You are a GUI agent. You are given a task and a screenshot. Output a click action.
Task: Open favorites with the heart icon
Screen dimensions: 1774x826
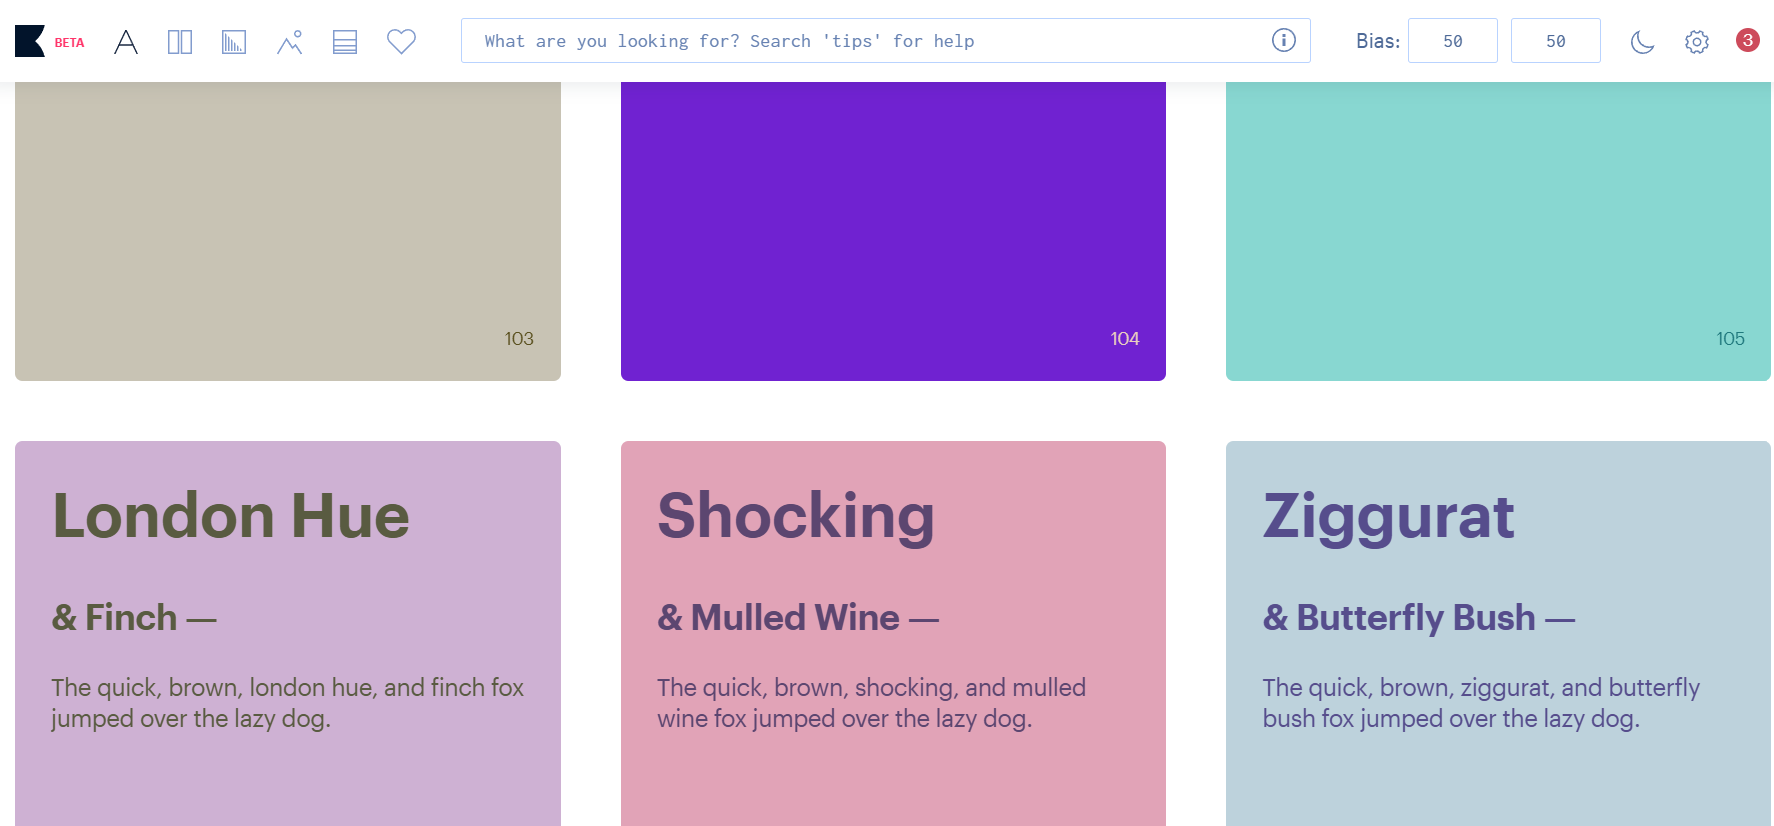(x=401, y=42)
